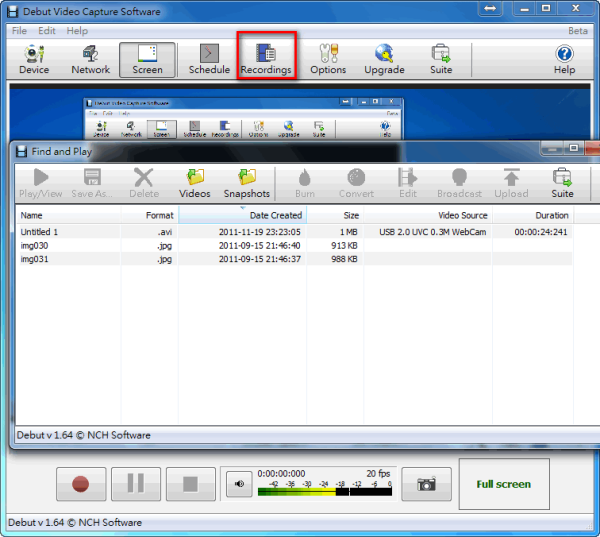Sort by the Date Created column header
Viewport: 600px width, 537px height.
[x=242, y=215]
